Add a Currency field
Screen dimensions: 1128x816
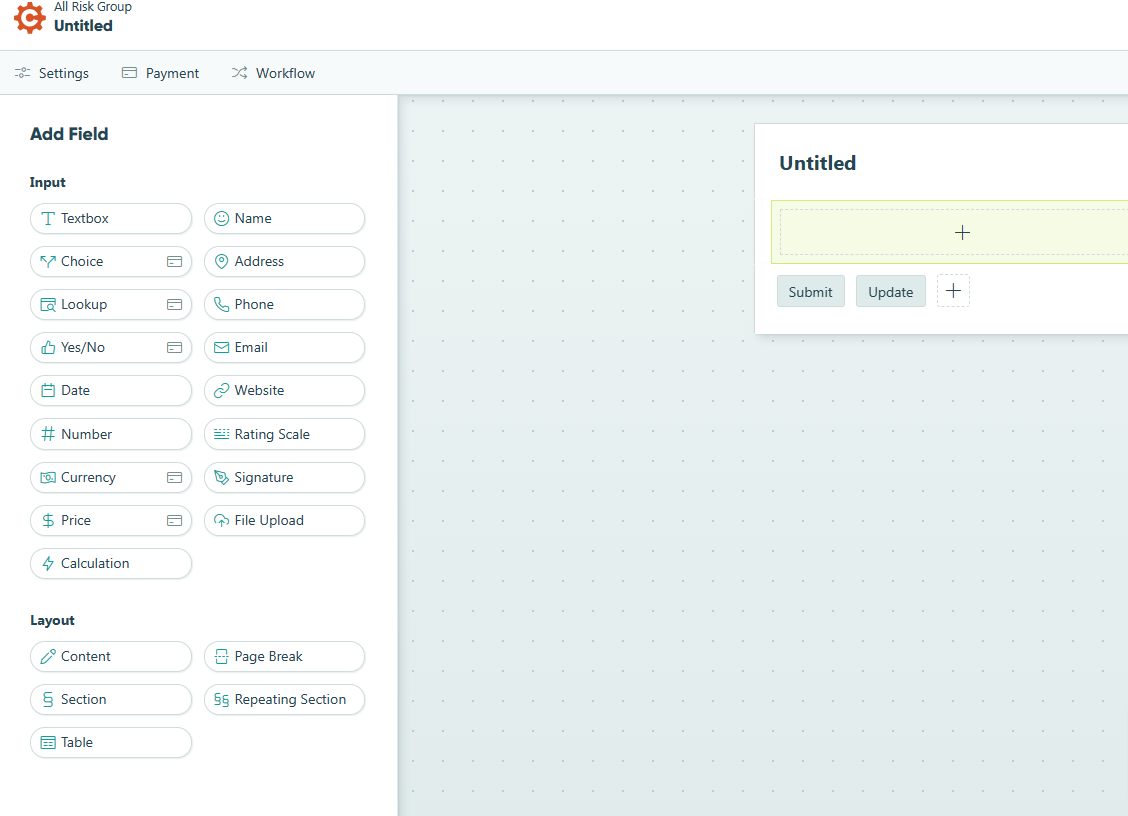[111, 477]
